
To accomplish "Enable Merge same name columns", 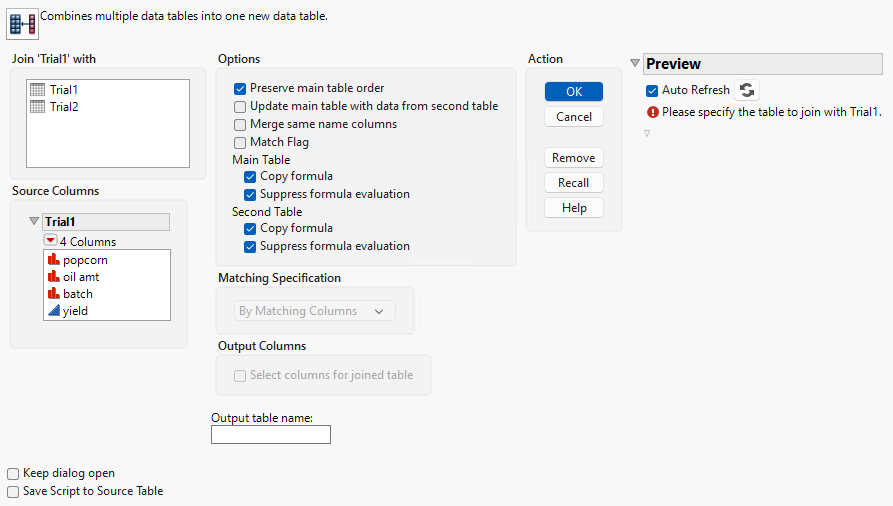I will click(x=240, y=124).
